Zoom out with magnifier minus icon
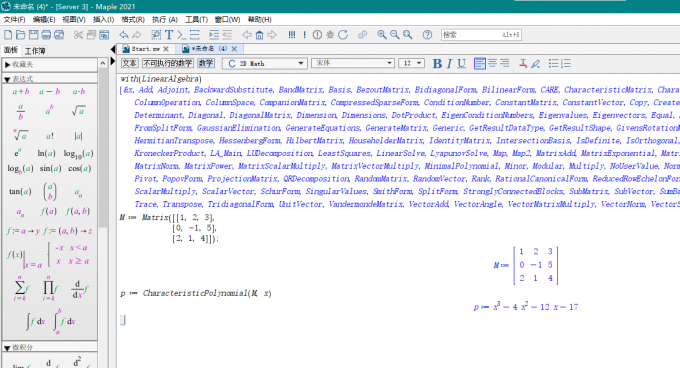The width and height of the screenshot is (680, 368). click(395, 35)
